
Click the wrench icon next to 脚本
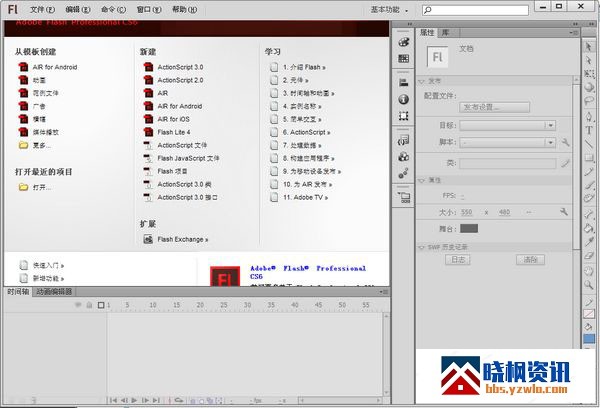[565, 142]
